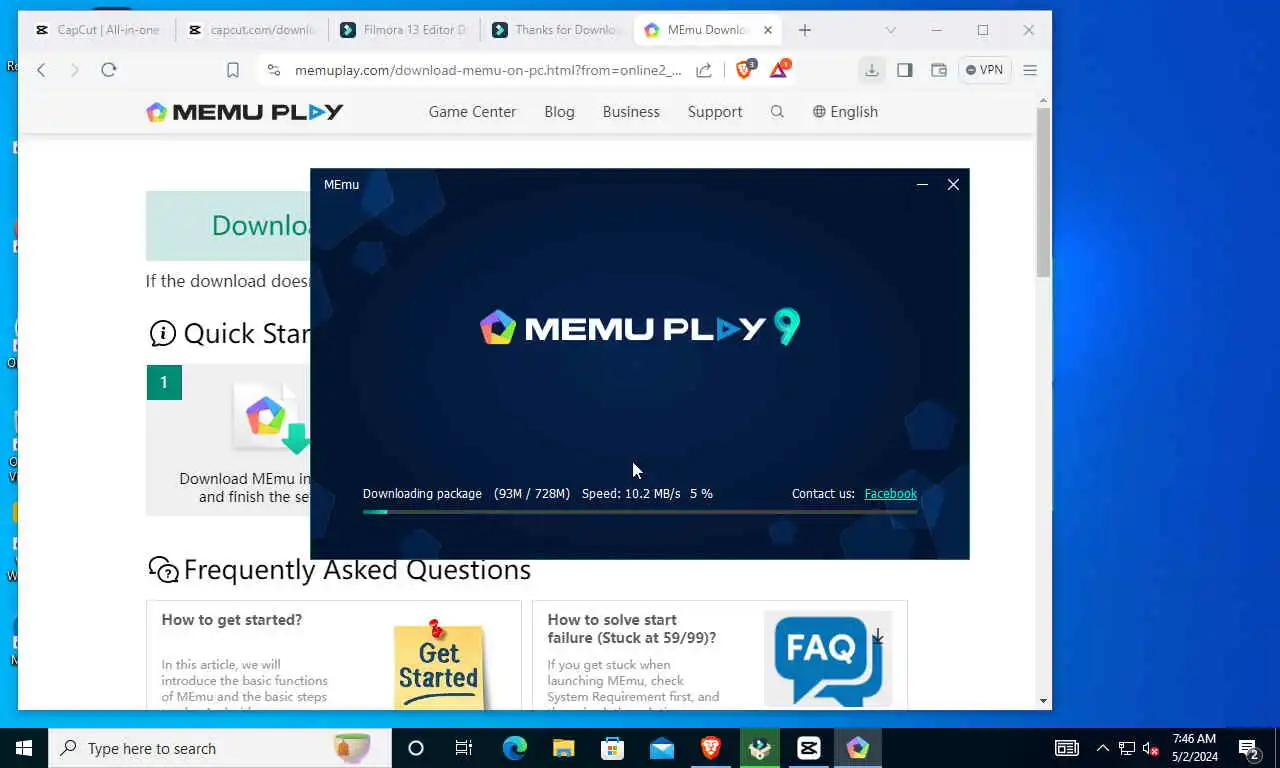Image resolution: width=1280 pixels, height=768 pixels.
Task: Minimize the MEmu installer window
Action: (x=922, y=184)
